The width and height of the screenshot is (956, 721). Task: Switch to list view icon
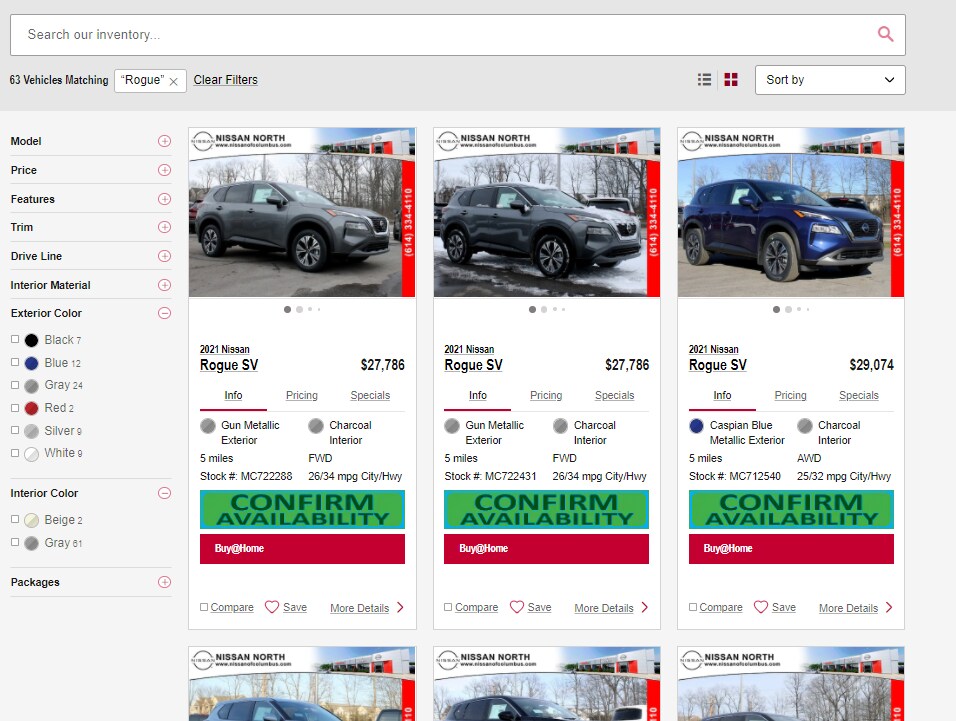pyautogui.click(x=704, y=80)
